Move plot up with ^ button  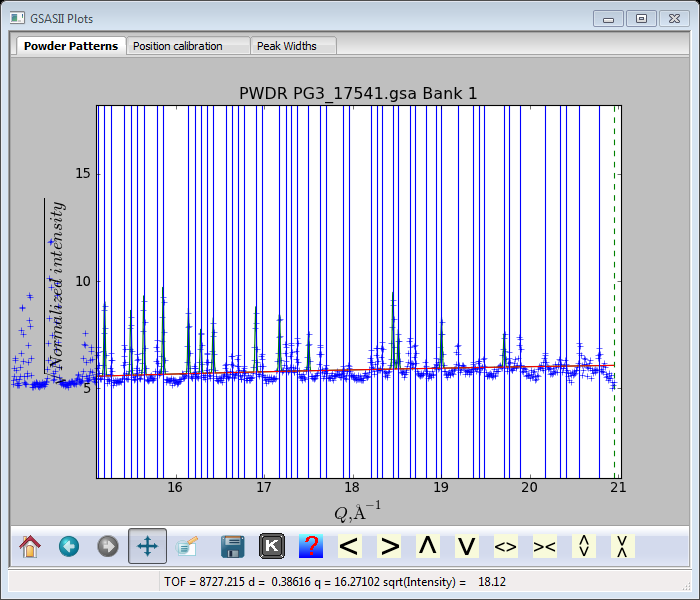(428, 546)
